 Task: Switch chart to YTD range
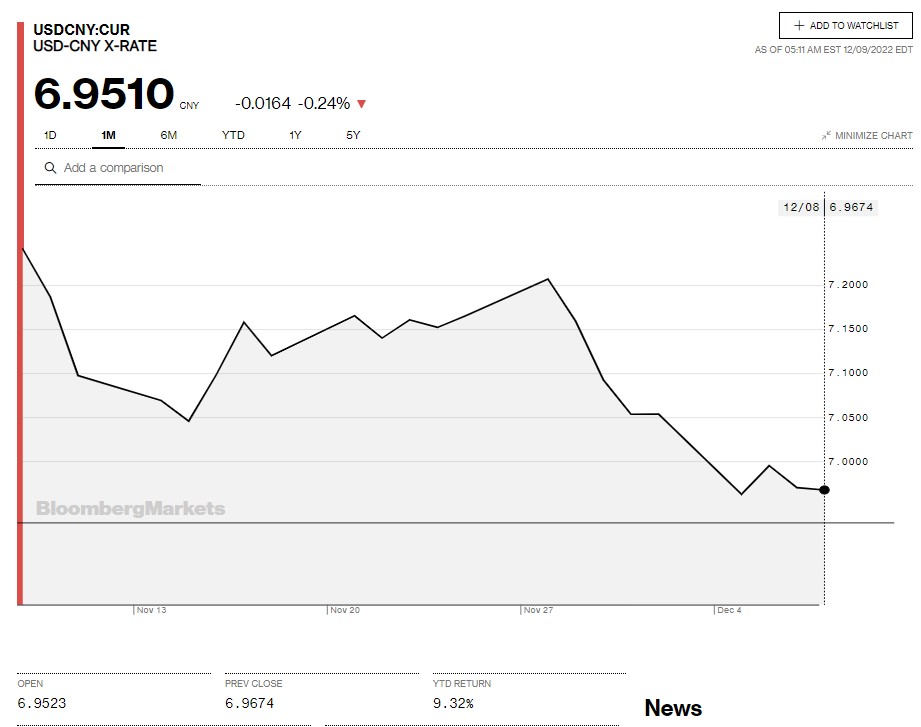pyautogui.click(x=233, y=135)
